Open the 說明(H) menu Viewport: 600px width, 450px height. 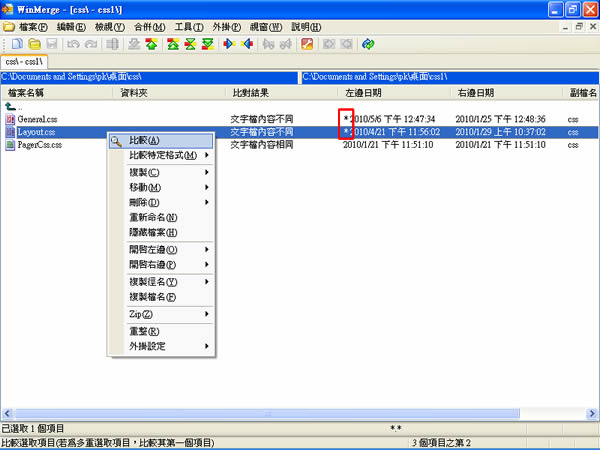point(306,27)
